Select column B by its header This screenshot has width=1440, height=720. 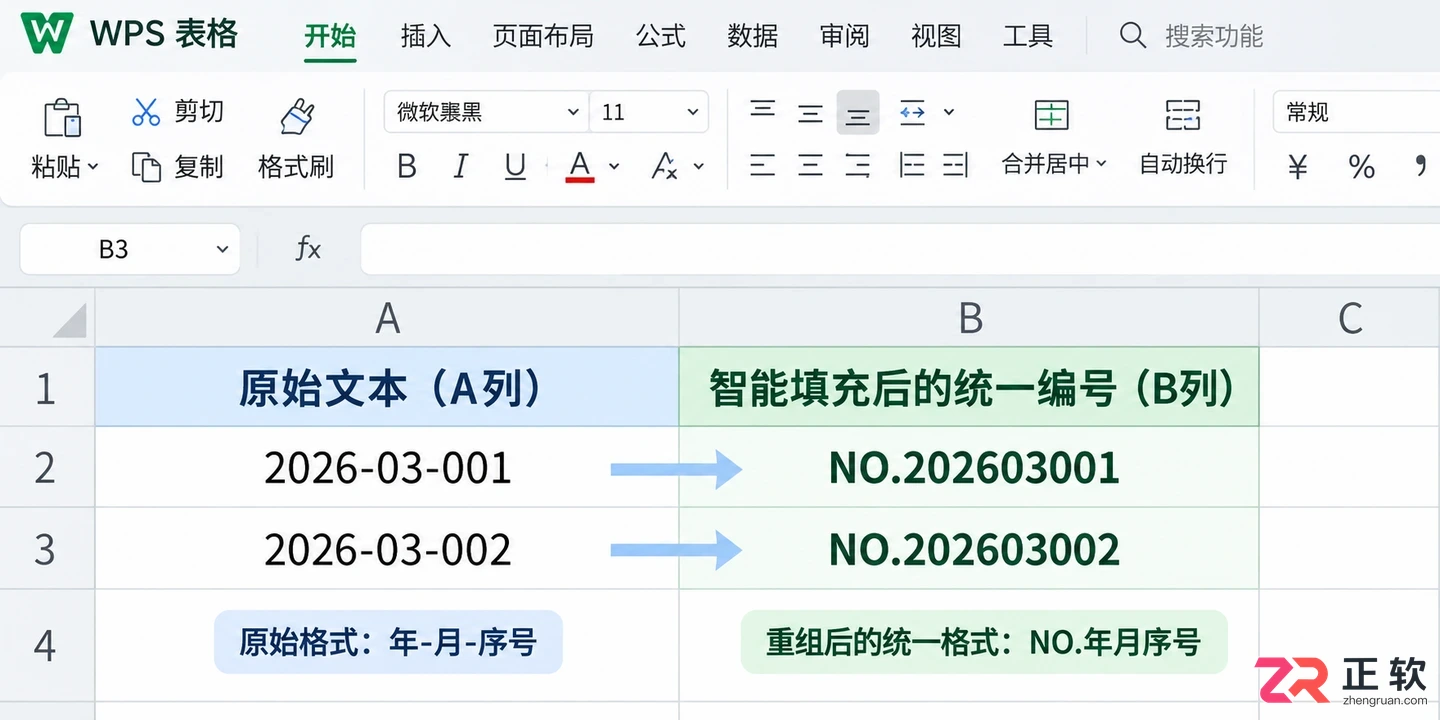[969, 318]
